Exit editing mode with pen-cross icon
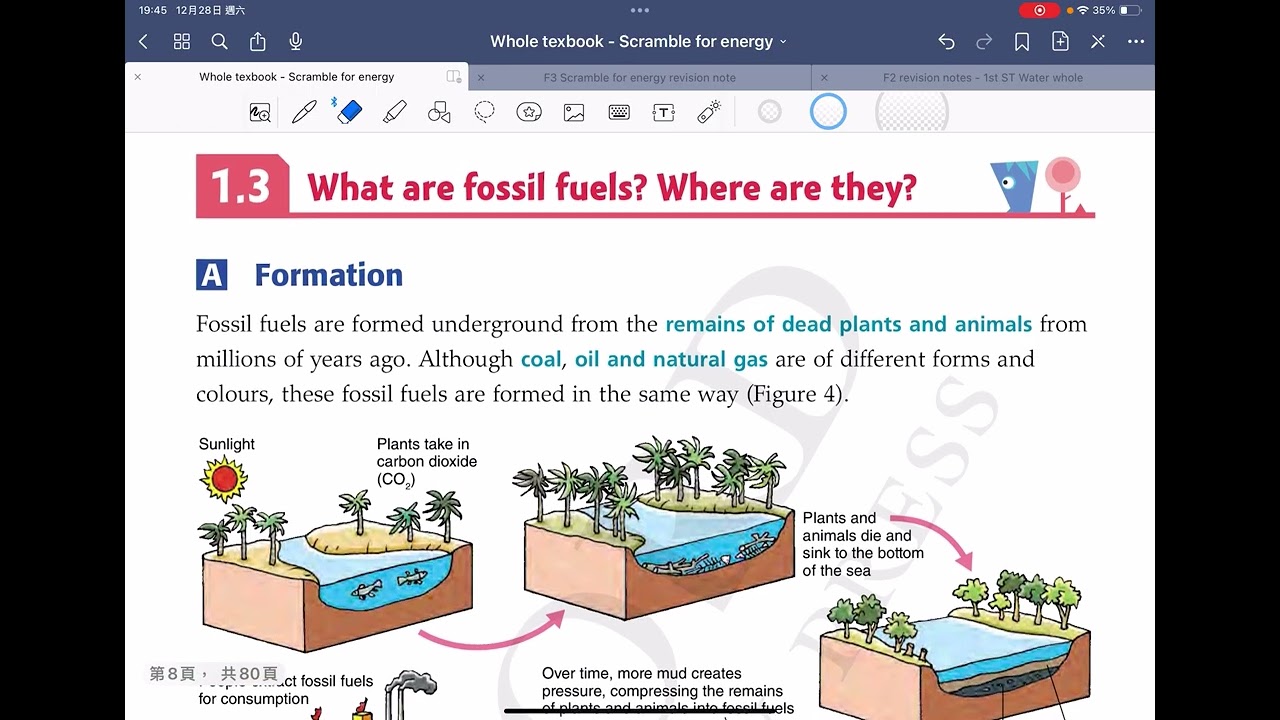The width and height of the screenshot is (1280, 720). click(1098, 41)
